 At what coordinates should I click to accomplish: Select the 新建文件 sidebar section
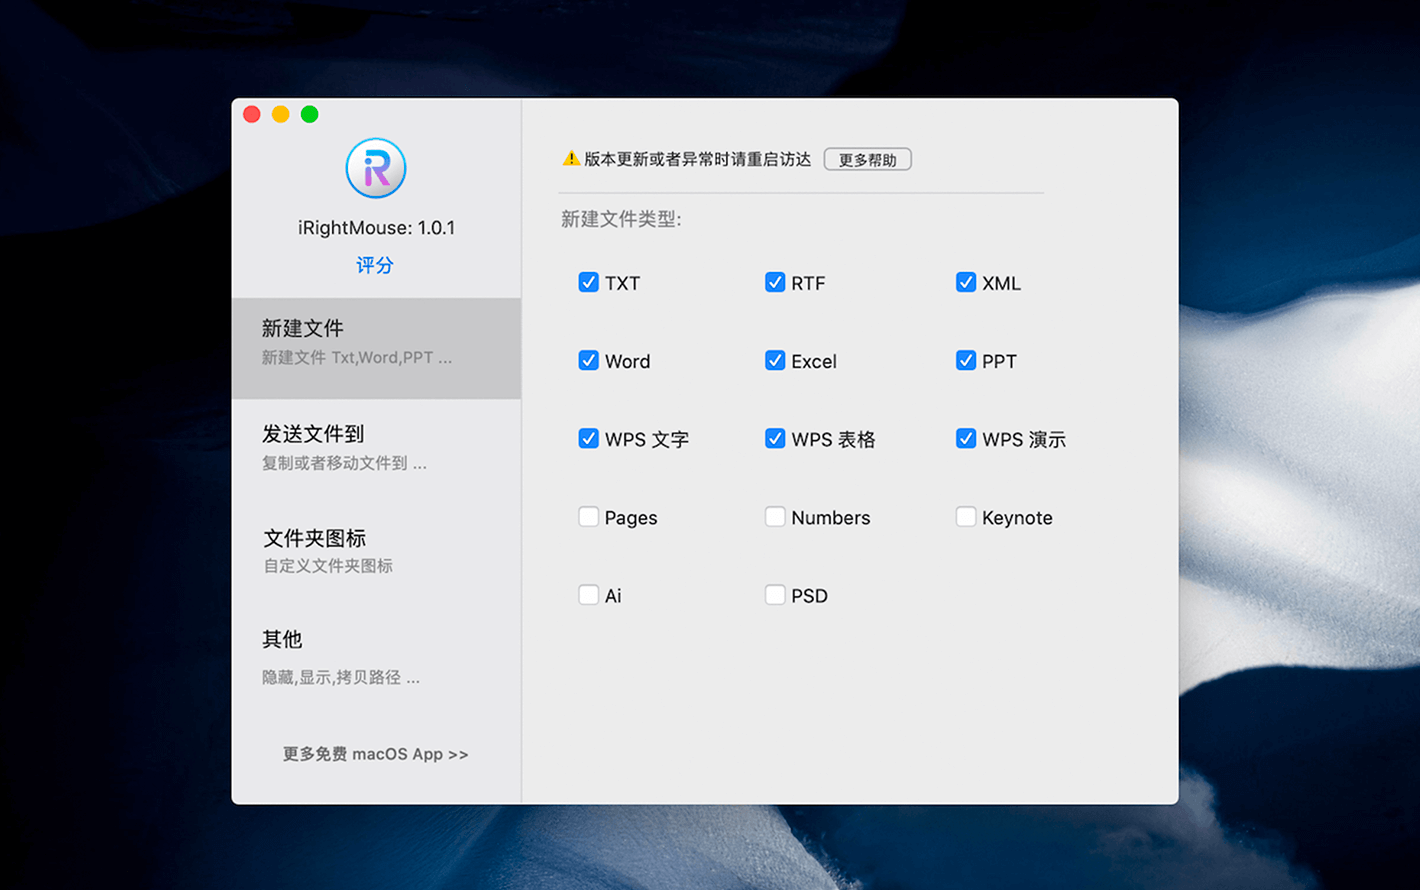pos(376,348)
